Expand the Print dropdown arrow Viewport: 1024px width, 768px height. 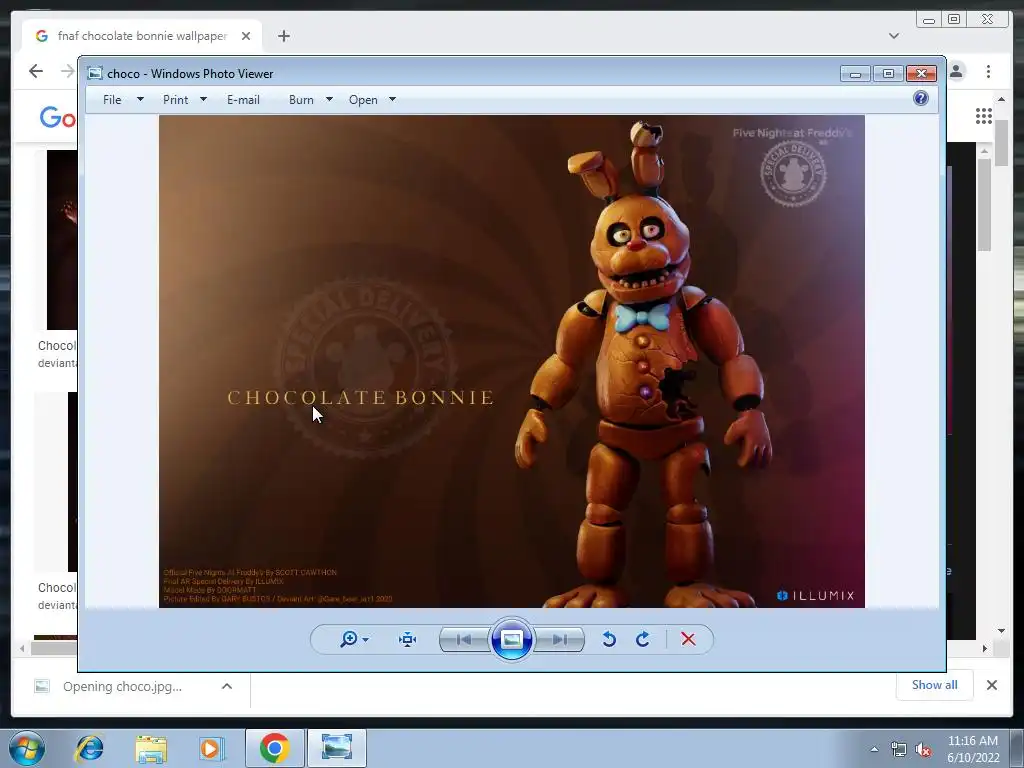click(x=203, y=99)
